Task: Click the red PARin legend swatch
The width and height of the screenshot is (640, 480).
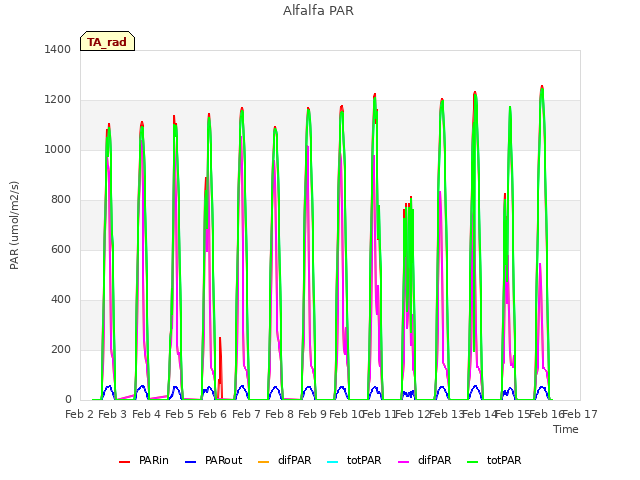Action: [x=124, y=462]
